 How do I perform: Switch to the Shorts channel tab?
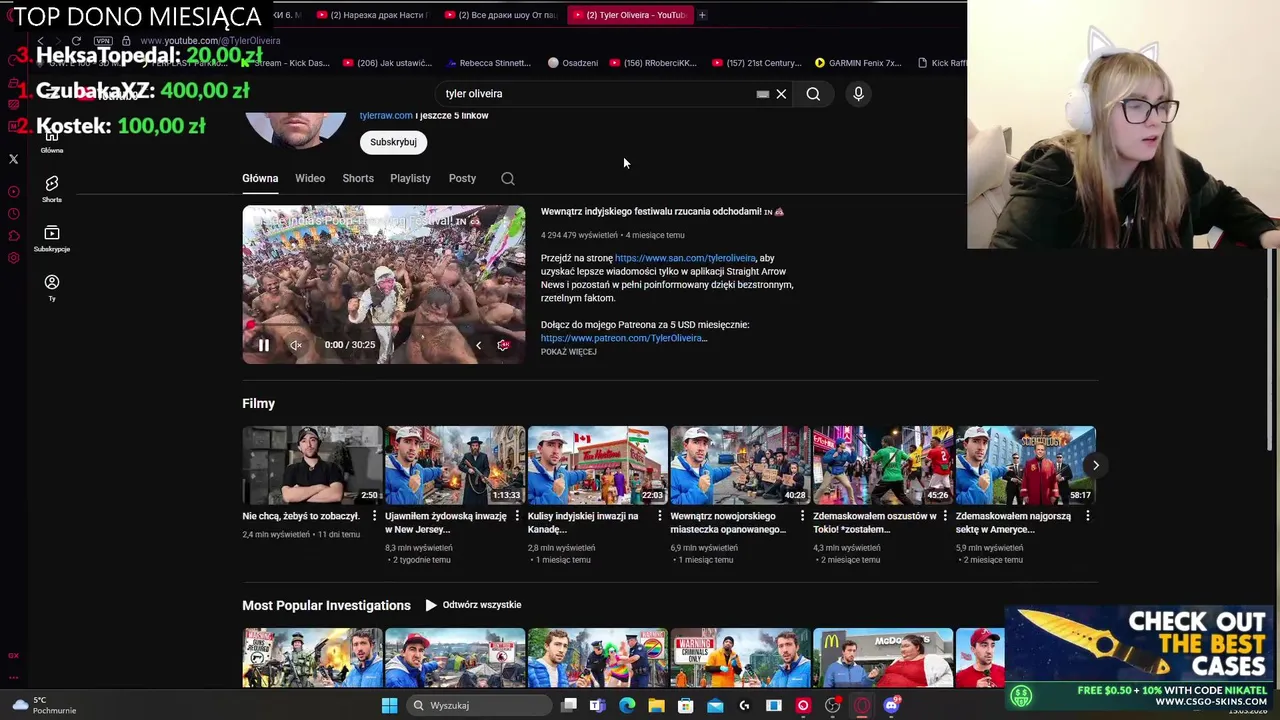[x=358, y=178]
